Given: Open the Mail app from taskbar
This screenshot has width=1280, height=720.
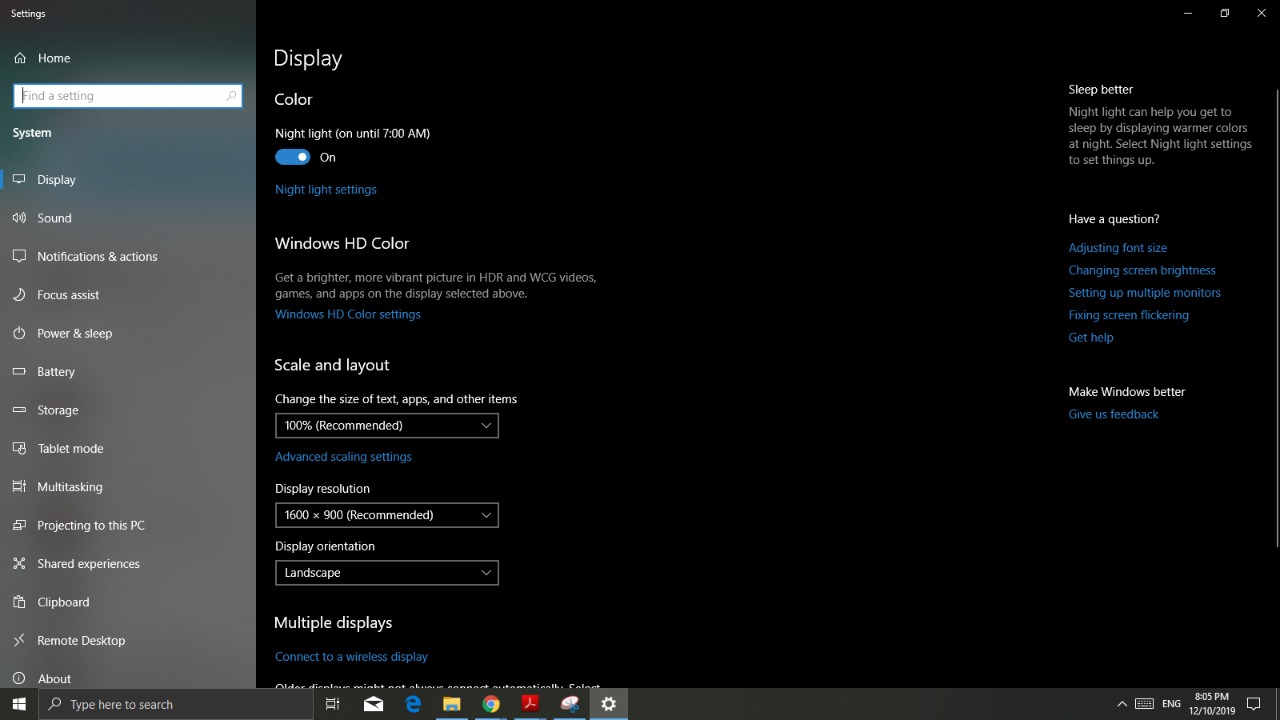Looking at the screenshot, I should pyautogui.click(x=373, y=704).
